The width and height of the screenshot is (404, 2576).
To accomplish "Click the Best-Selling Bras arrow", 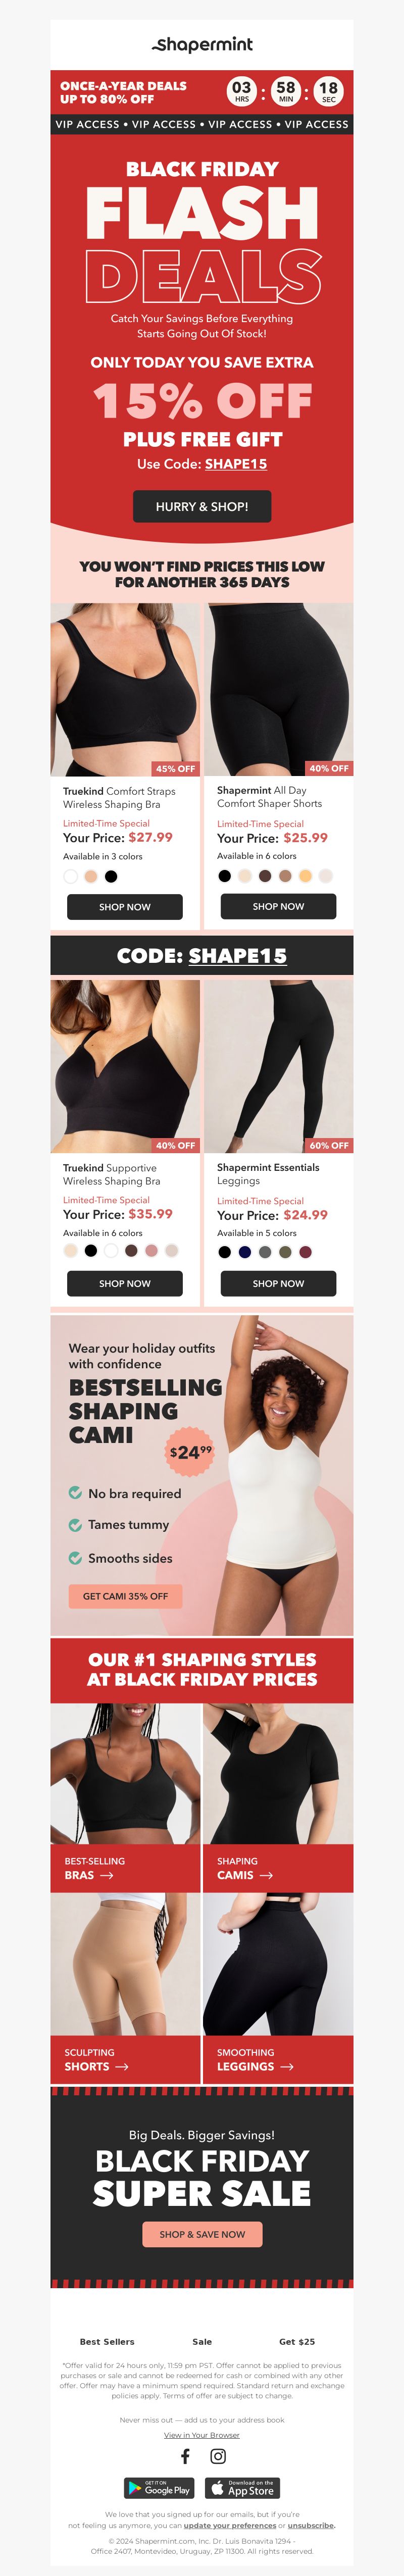I will (x=107, y=1875).
